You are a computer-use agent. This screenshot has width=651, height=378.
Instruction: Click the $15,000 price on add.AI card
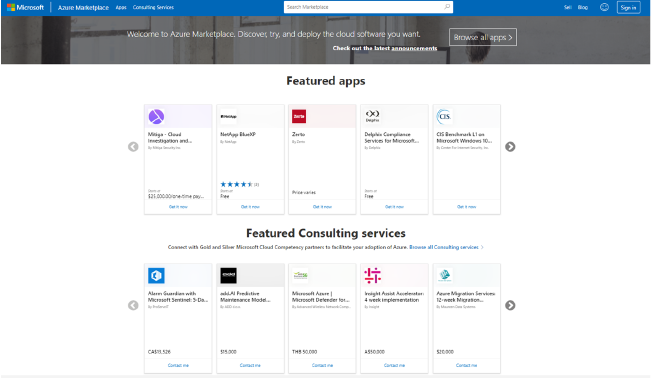click(x=228, y=352)
